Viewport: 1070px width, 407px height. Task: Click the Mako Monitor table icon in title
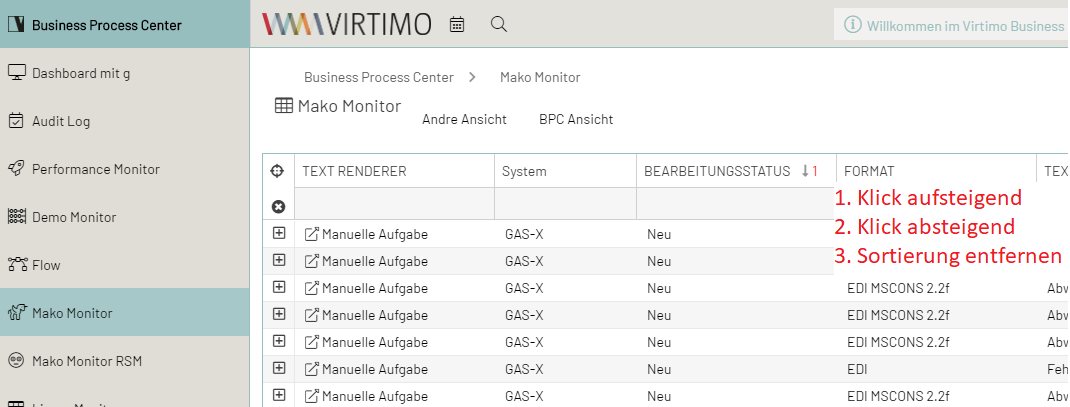pos(283,106)
